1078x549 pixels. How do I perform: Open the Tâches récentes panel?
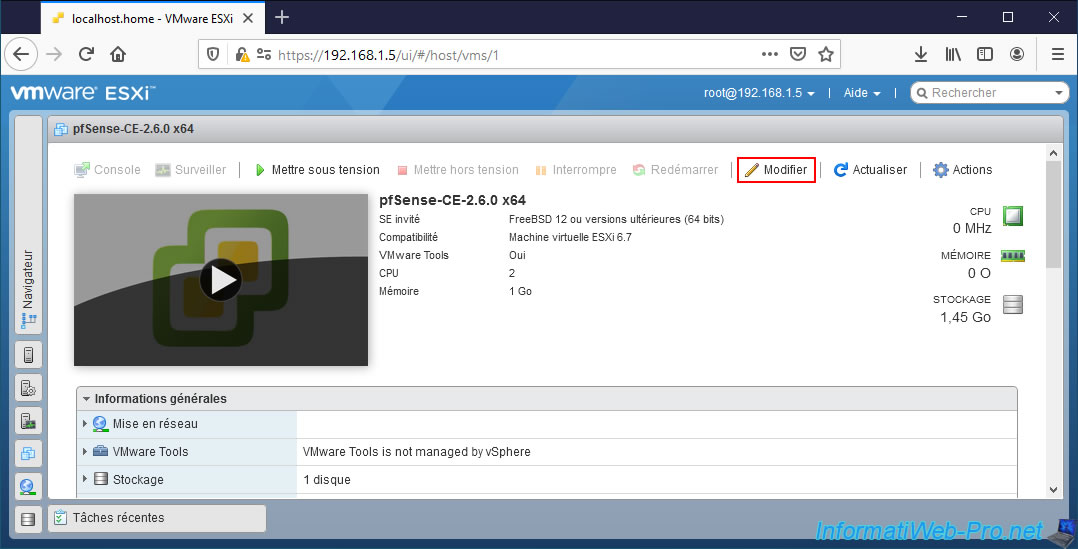157,518
